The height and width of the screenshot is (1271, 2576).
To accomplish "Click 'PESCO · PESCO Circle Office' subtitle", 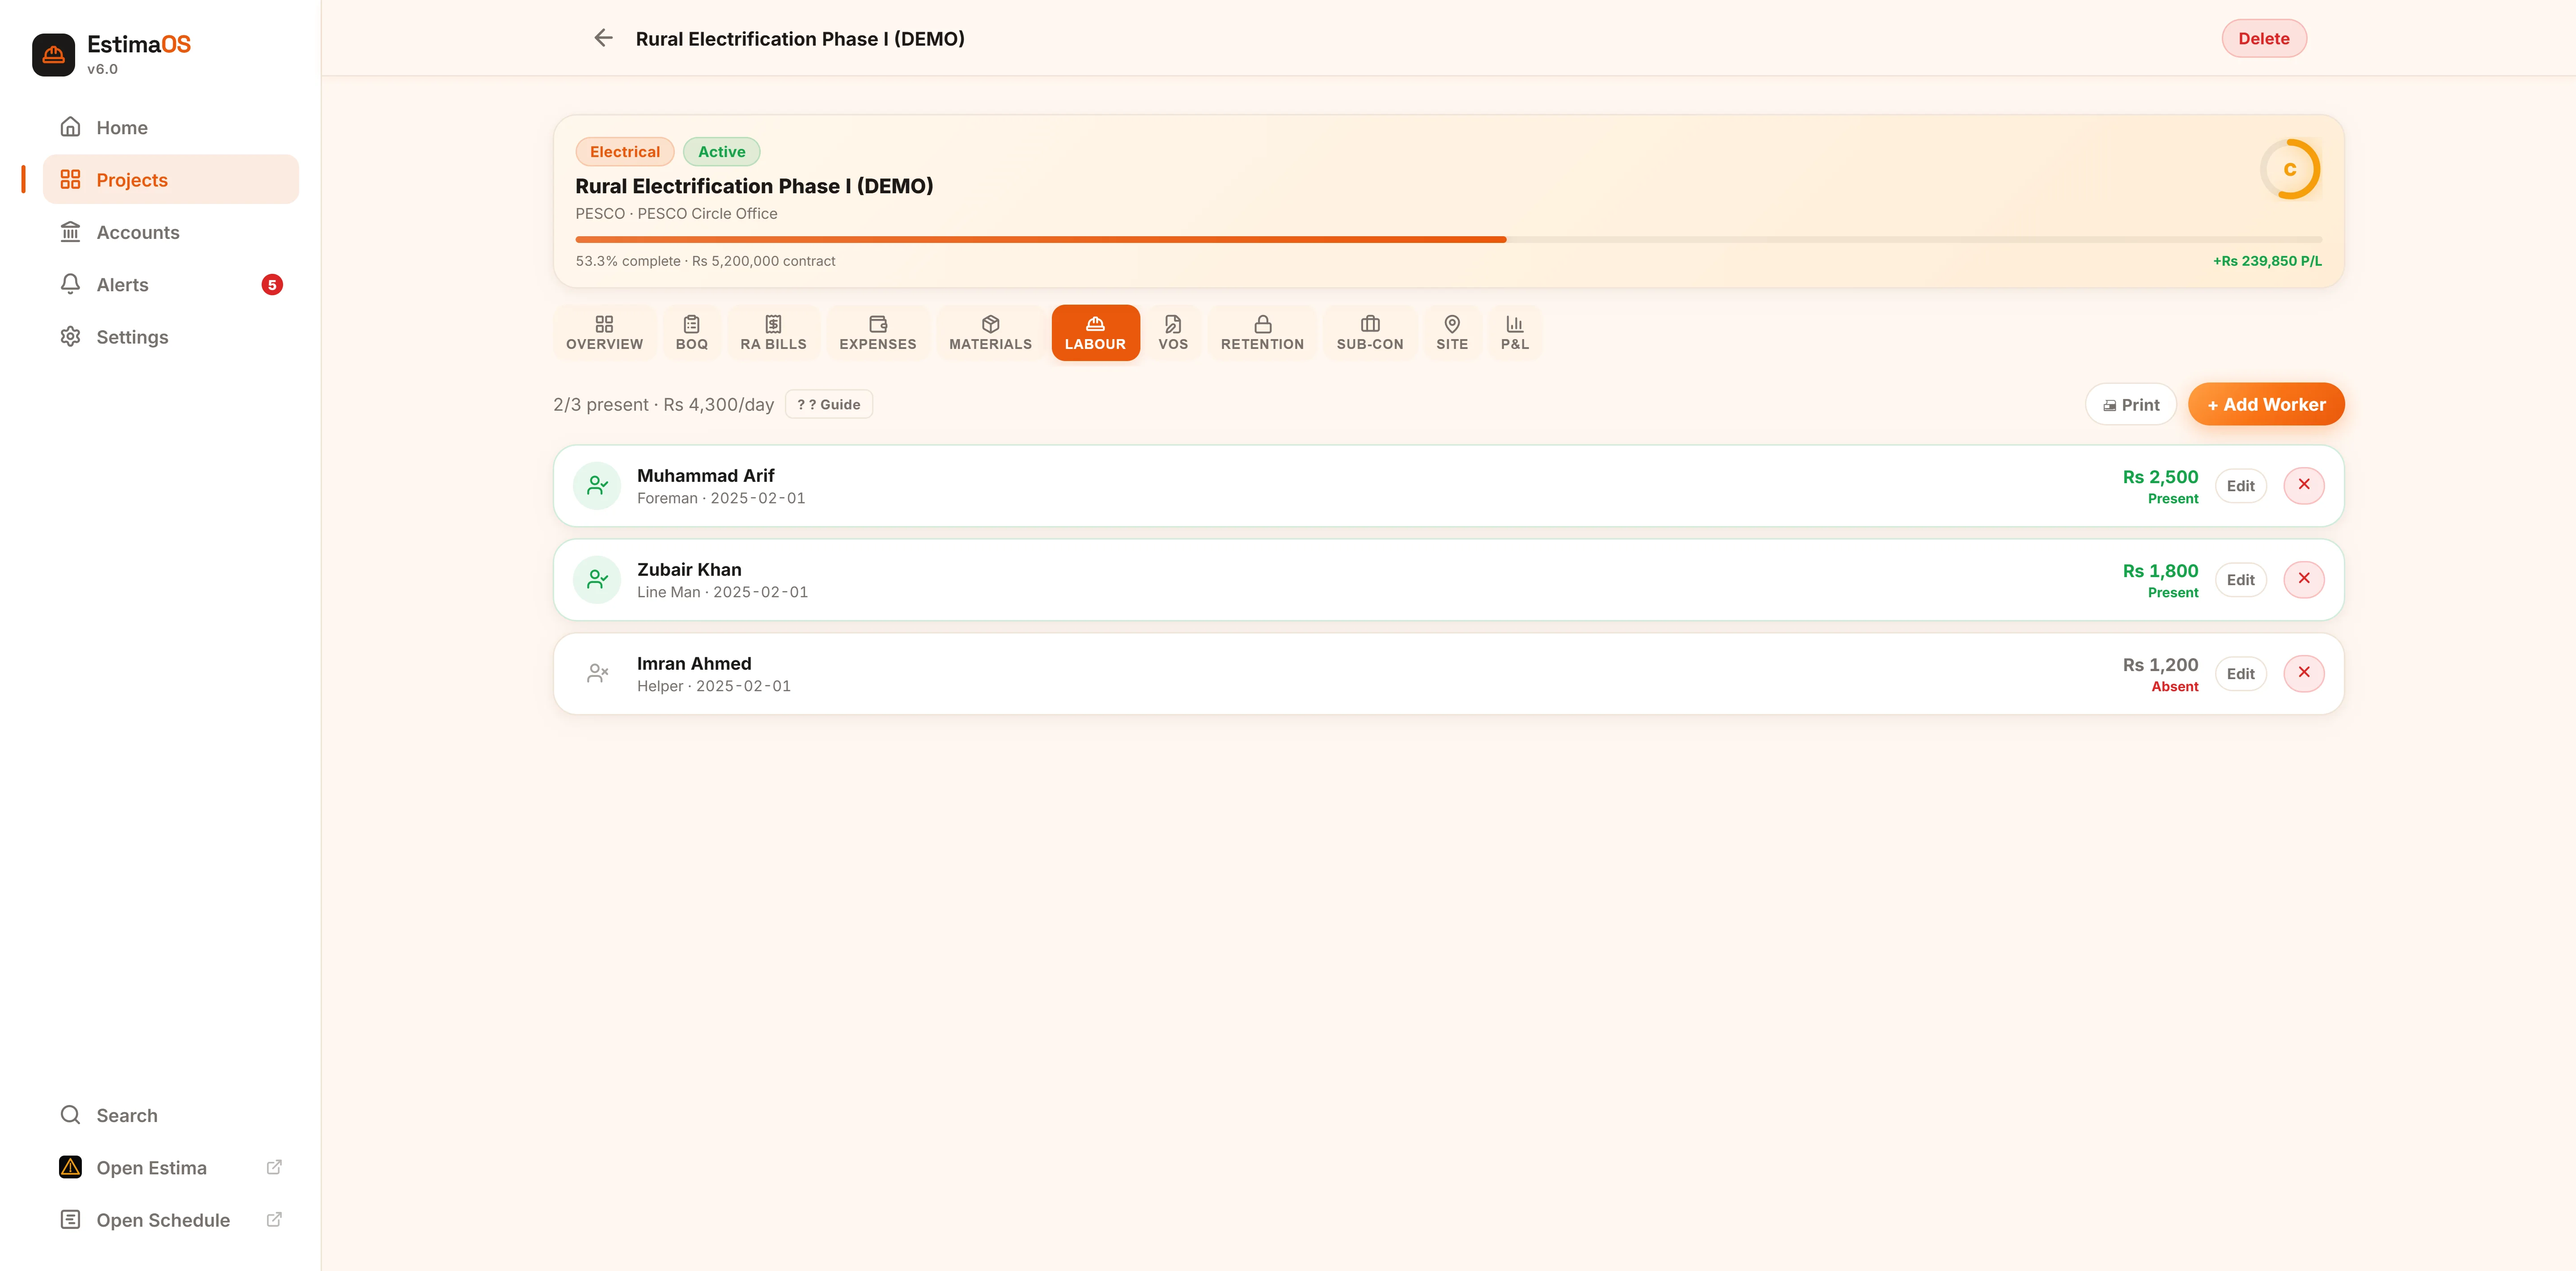I will 676,214.
